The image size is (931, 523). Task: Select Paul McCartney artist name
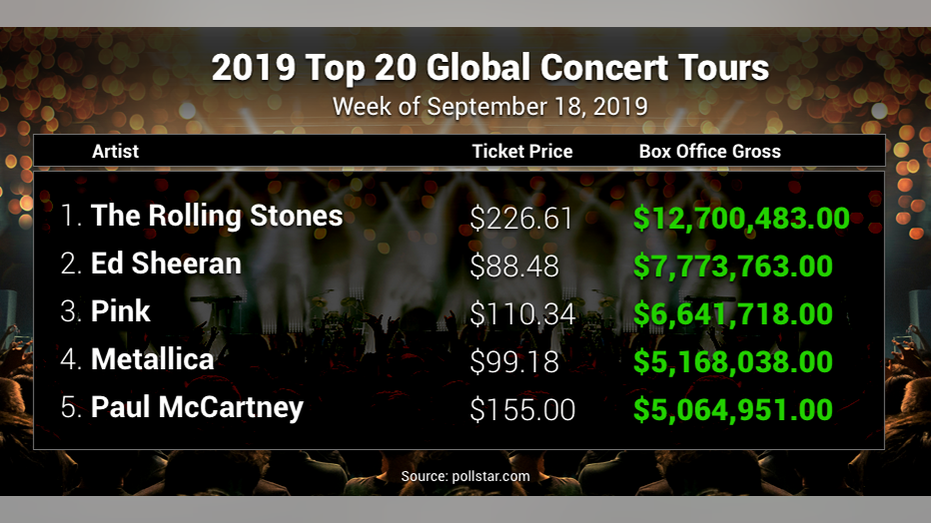197,408
